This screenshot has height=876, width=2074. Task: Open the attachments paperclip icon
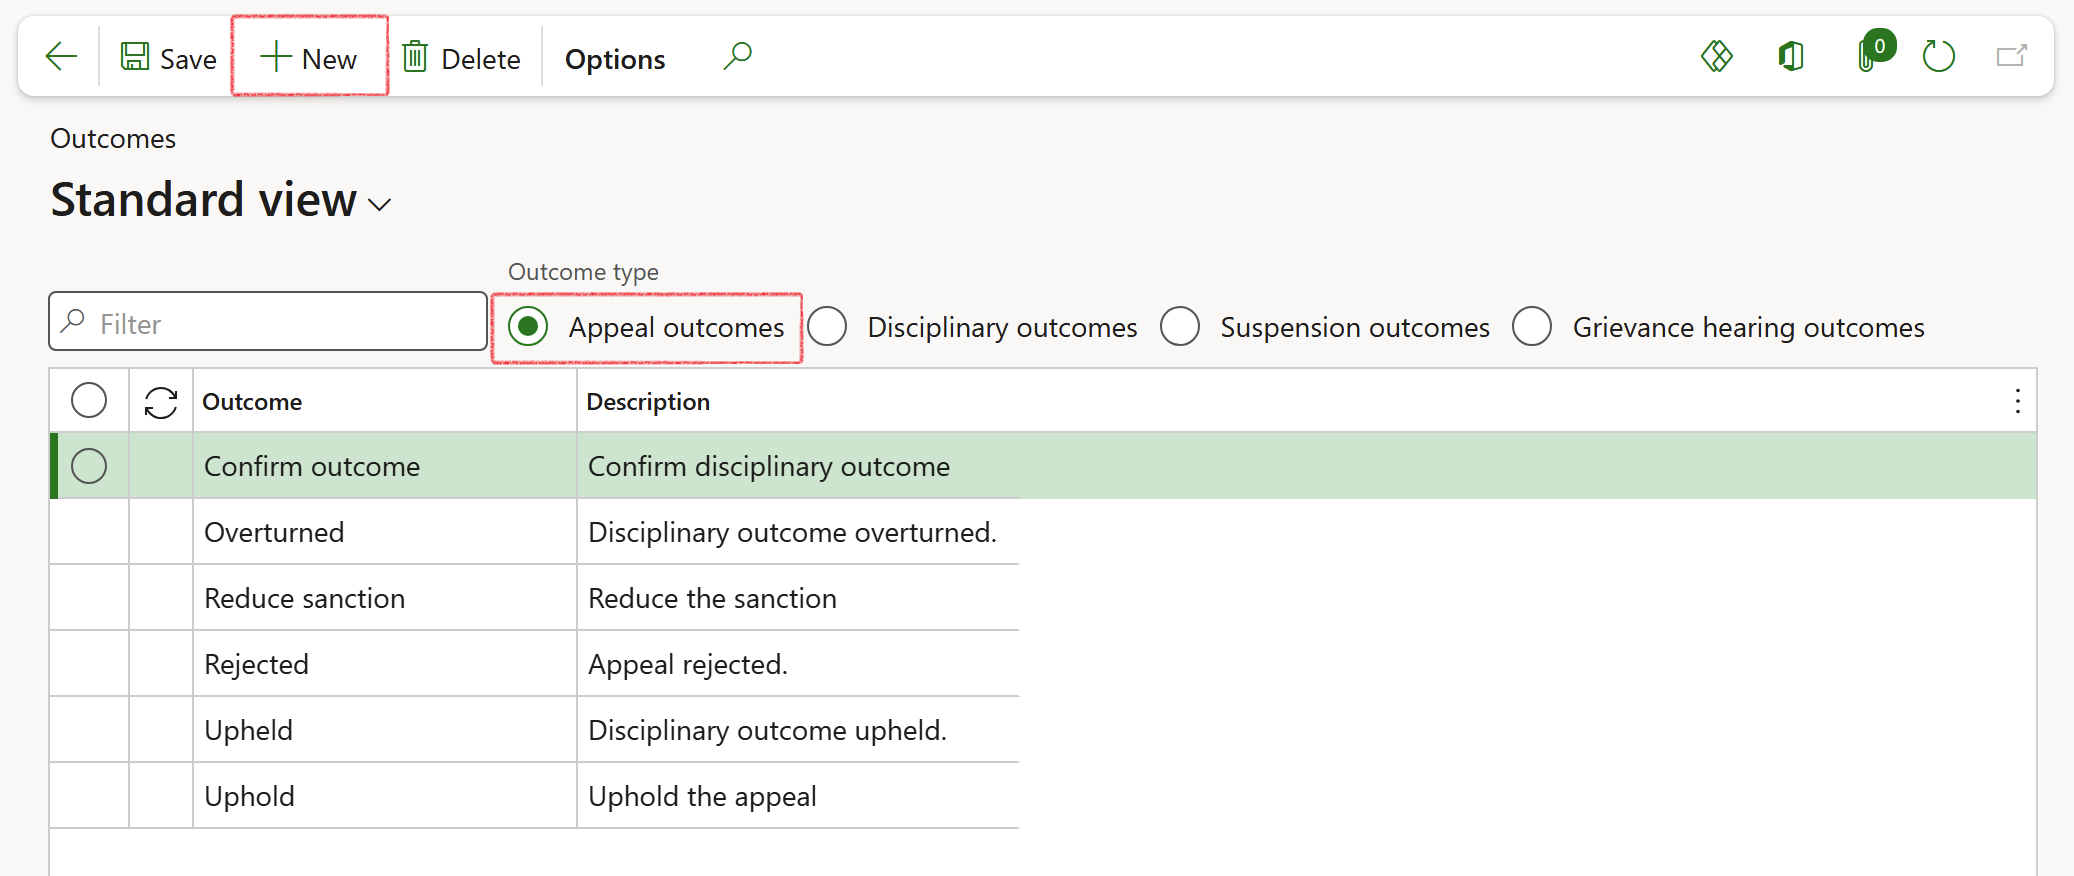(x=1866, y=57)
